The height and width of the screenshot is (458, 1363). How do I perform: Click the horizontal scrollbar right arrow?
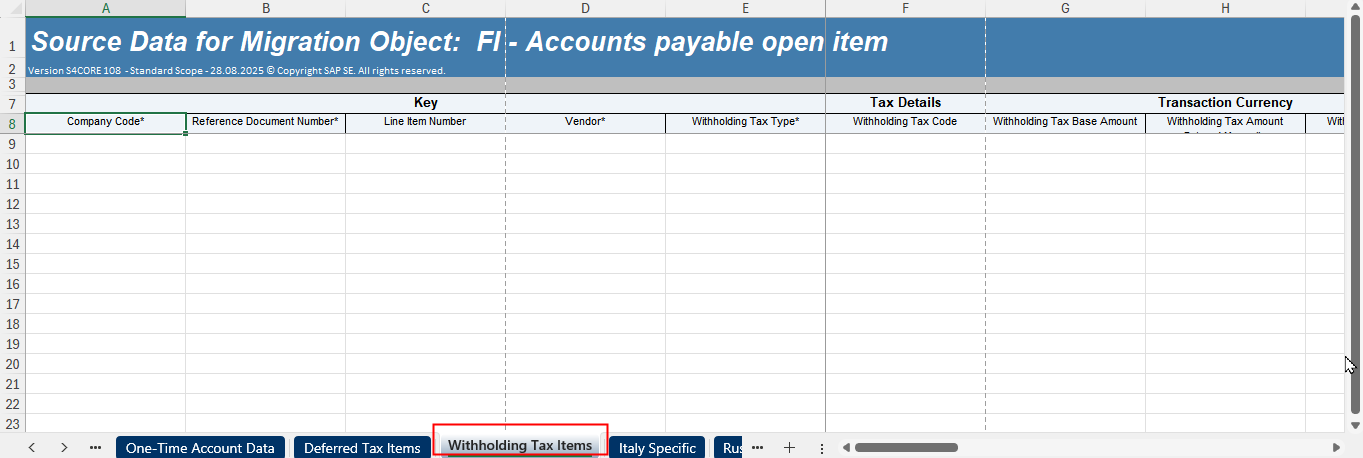1336,447
